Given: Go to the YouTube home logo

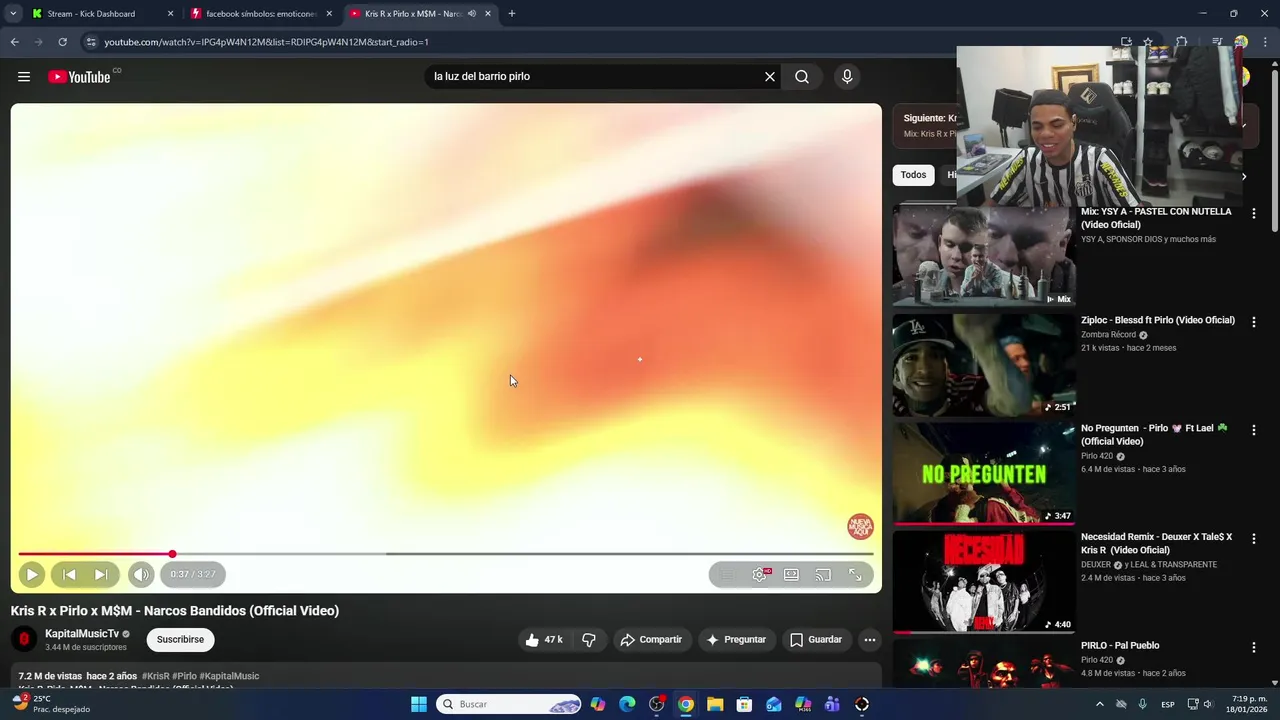Looking at the screenshot, I should click(79, 77).
